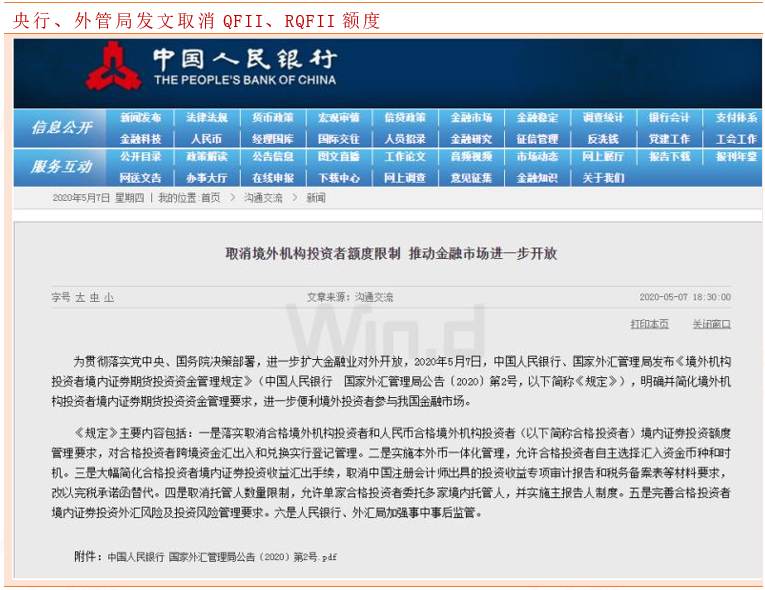Click 新闻 breadcrumb link
The height and width of the screenshot is (590, 765).
coord(316,198)
